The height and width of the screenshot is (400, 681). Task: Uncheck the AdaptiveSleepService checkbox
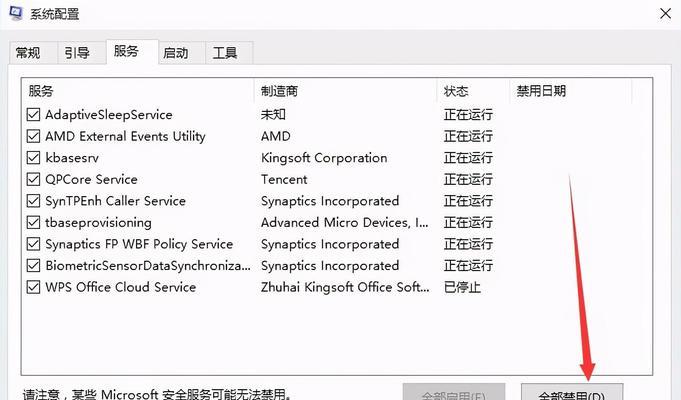[x=34, y=115]
